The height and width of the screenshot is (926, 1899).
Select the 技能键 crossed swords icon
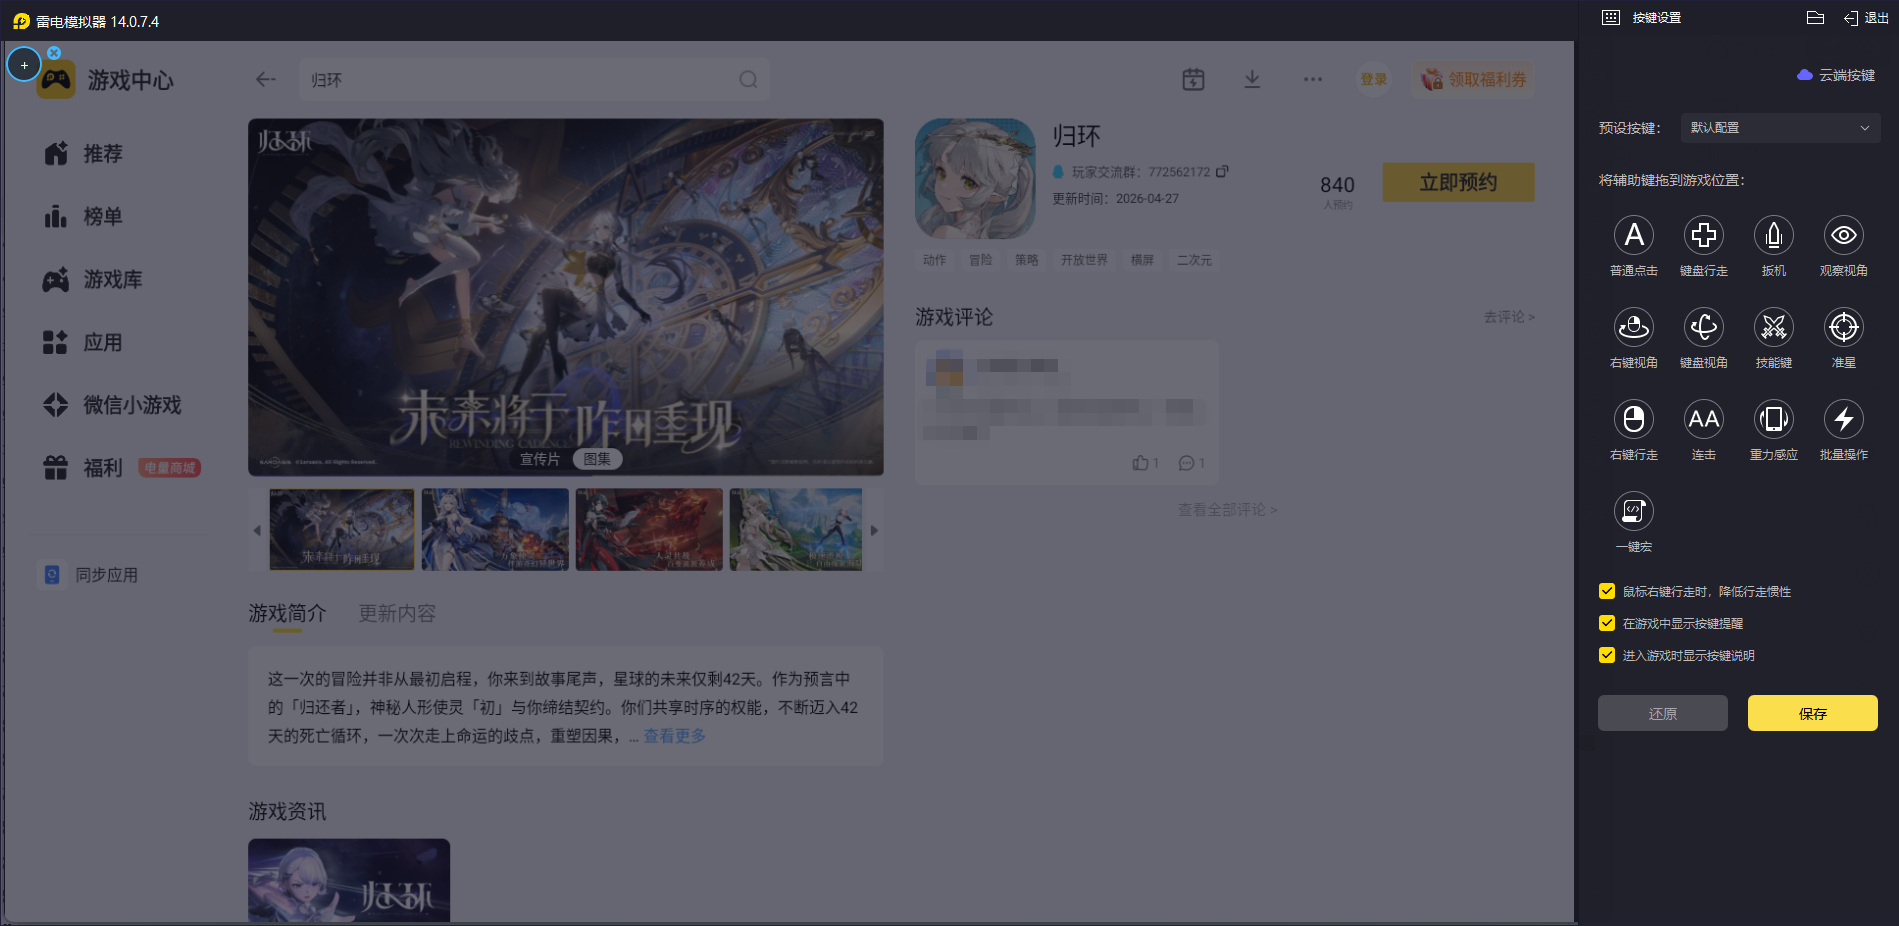[1774, 327]
